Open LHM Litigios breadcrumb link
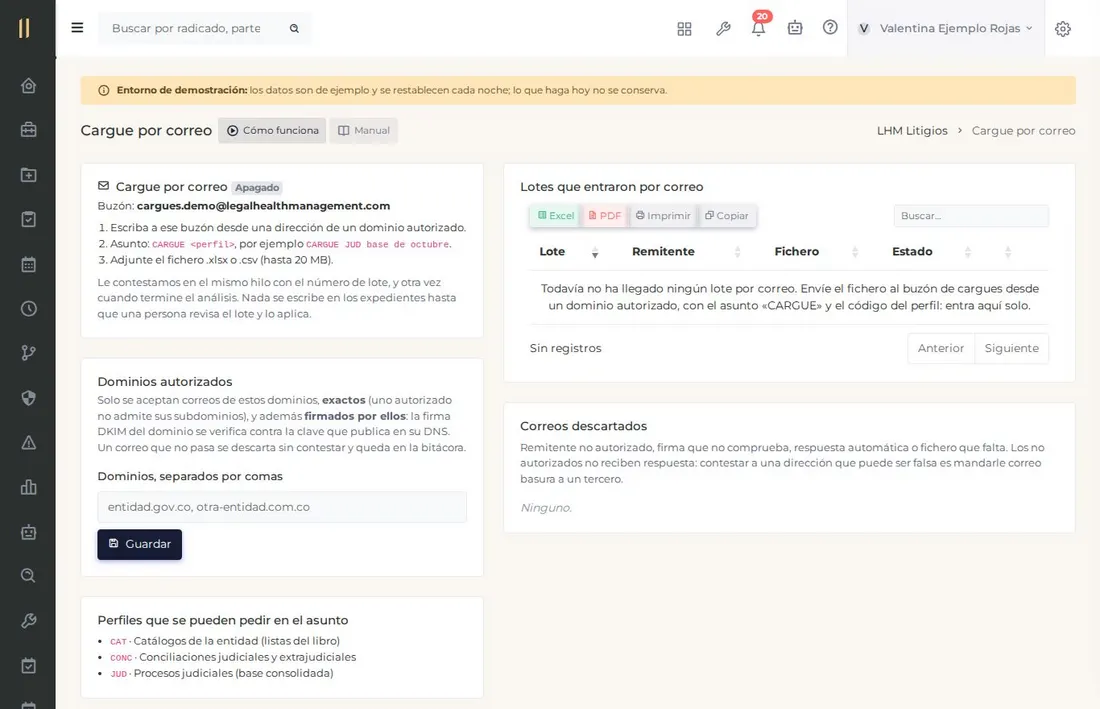The width and height of the screenshot is (1100, 709). (912, 130)
